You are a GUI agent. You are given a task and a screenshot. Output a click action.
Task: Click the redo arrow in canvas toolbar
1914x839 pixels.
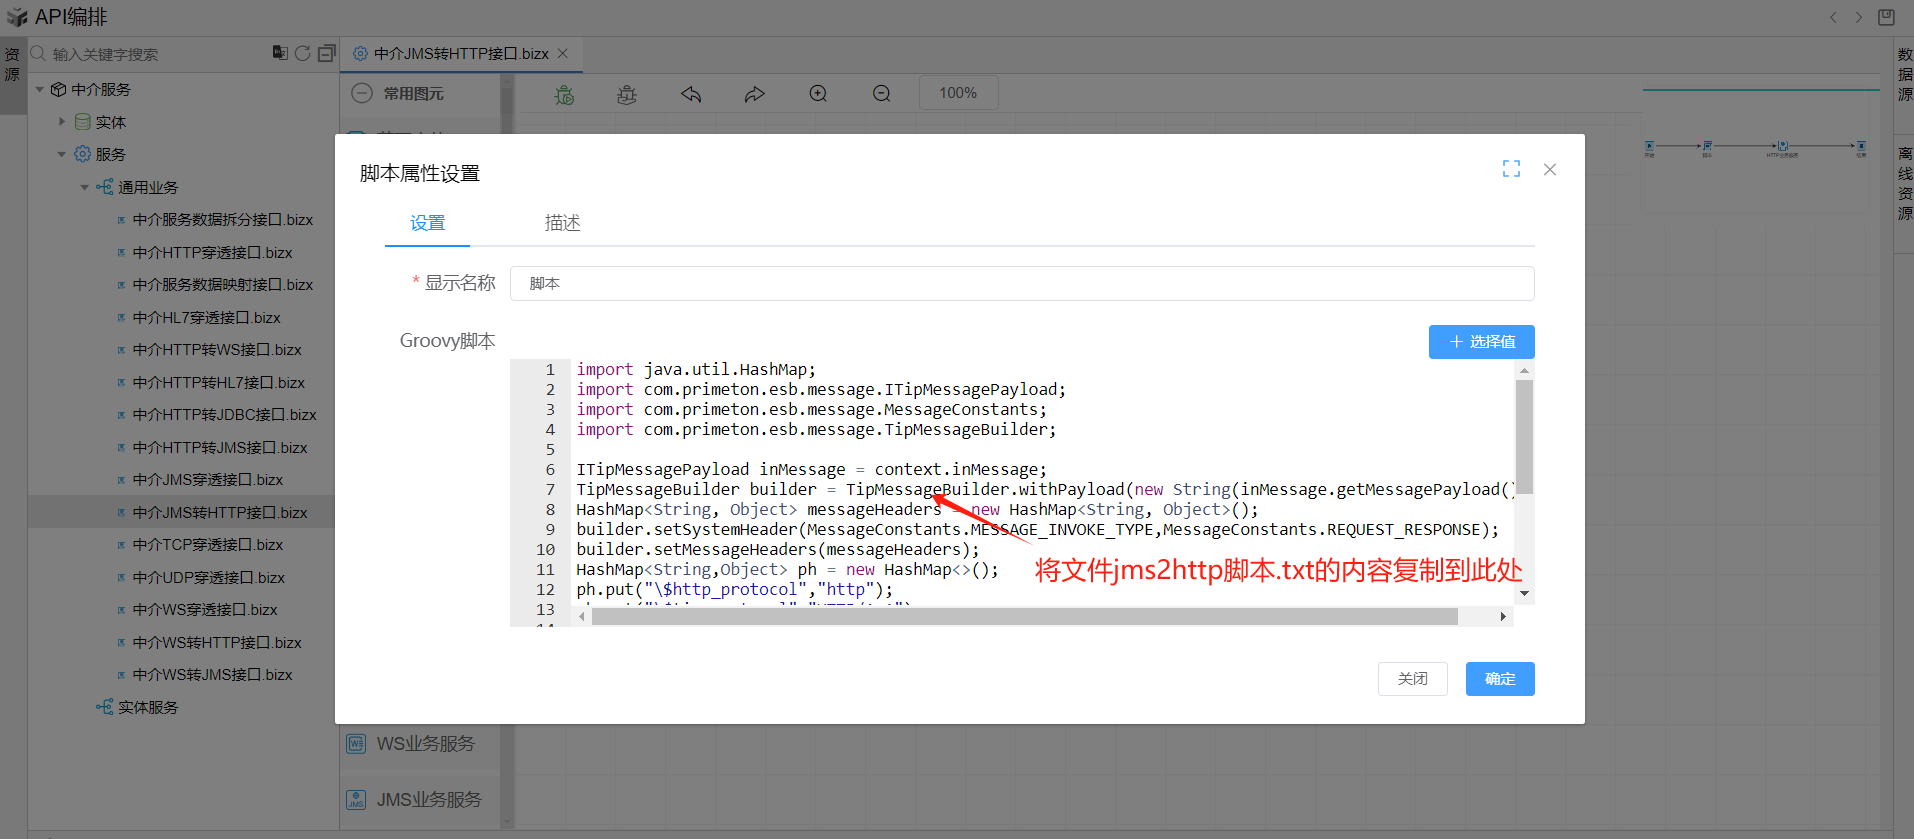point(754,94)
